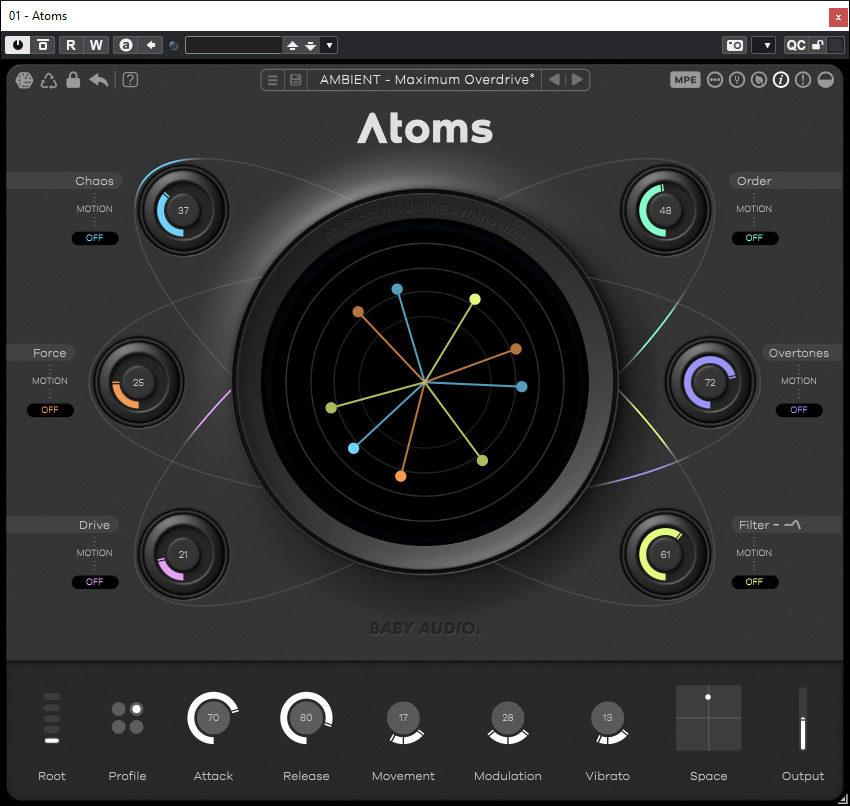Click the italic i info icon
850x806 pixels.
coord(781,80)
